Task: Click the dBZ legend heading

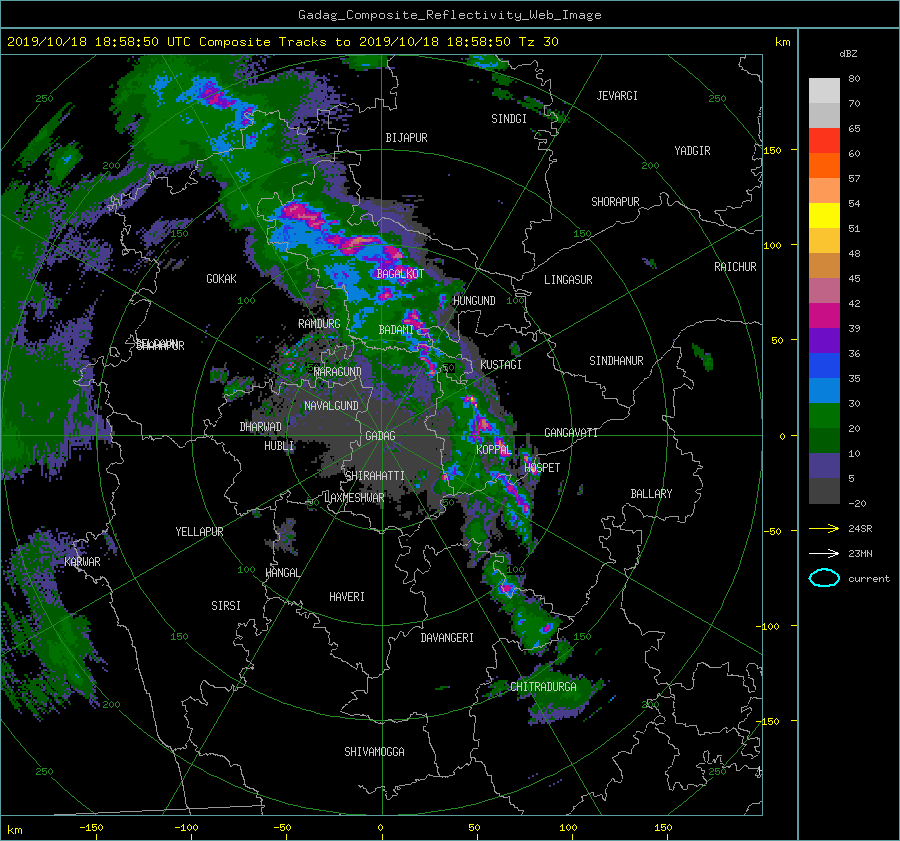Action: pyautogui.click(x=848, y=54)
